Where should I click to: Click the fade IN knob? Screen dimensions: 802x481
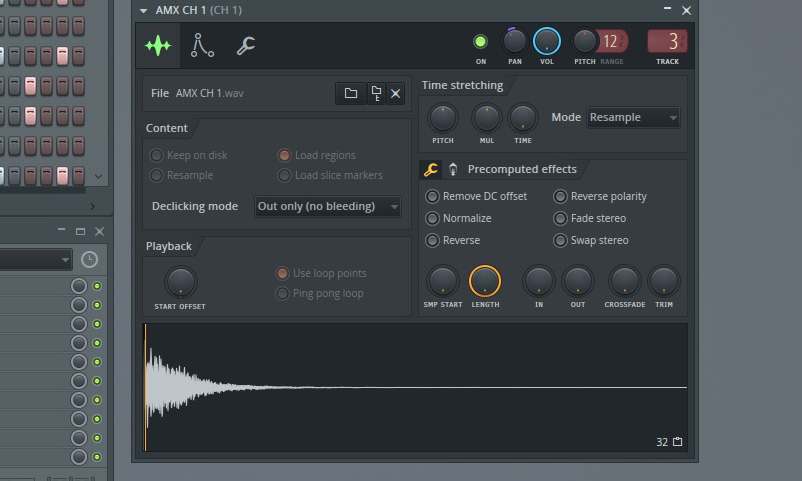click(x=539, y=281)
